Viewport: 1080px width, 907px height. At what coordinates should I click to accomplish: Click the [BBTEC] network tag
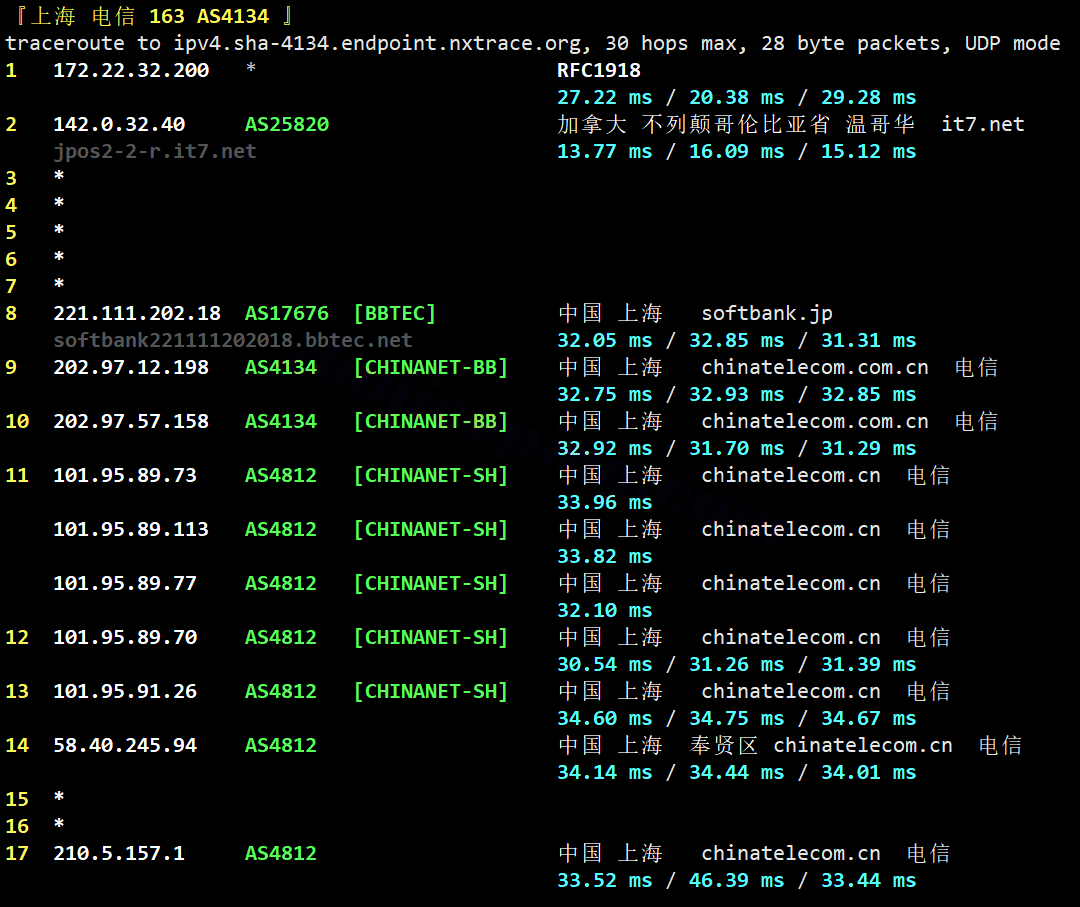point(395,313)
